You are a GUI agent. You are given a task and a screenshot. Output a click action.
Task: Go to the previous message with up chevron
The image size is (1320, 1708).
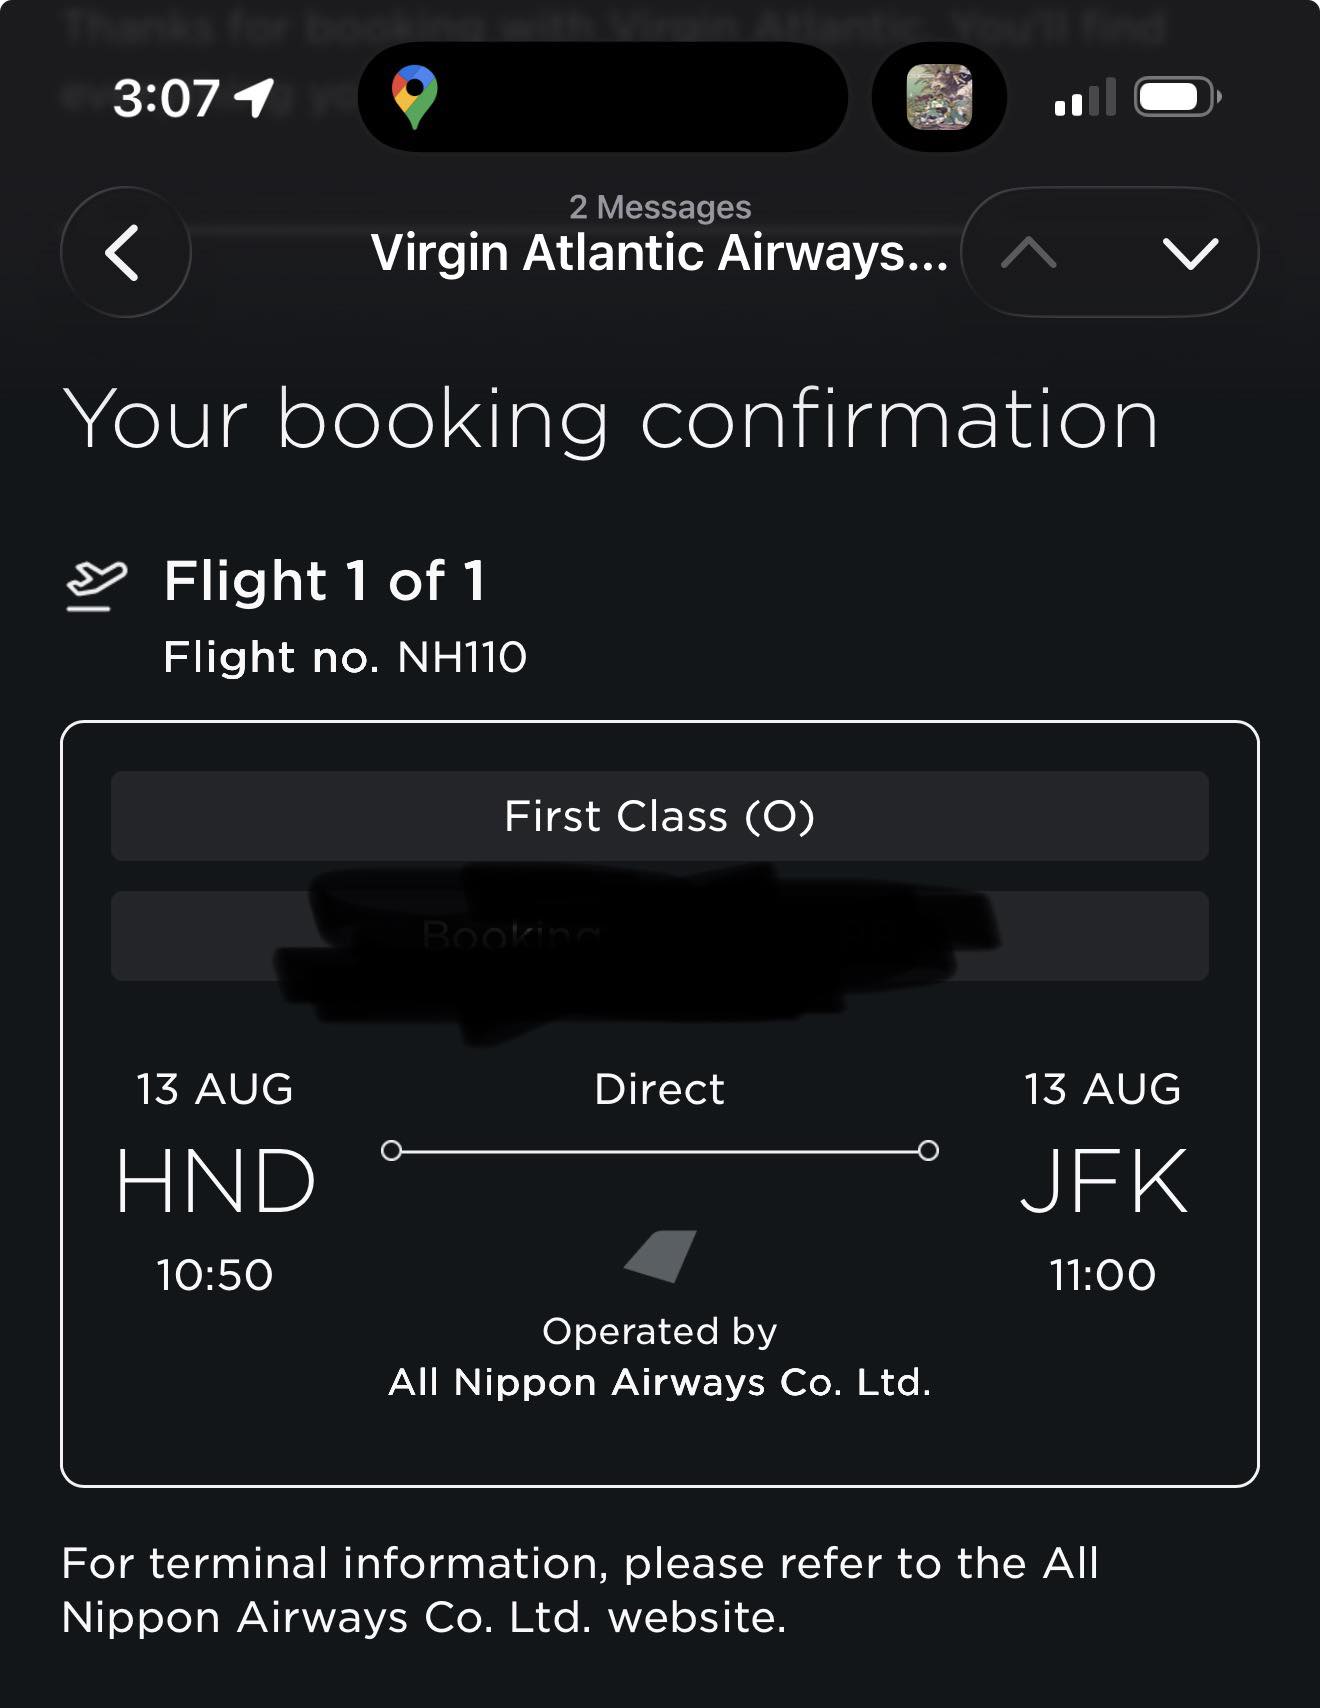point(1029,253)
